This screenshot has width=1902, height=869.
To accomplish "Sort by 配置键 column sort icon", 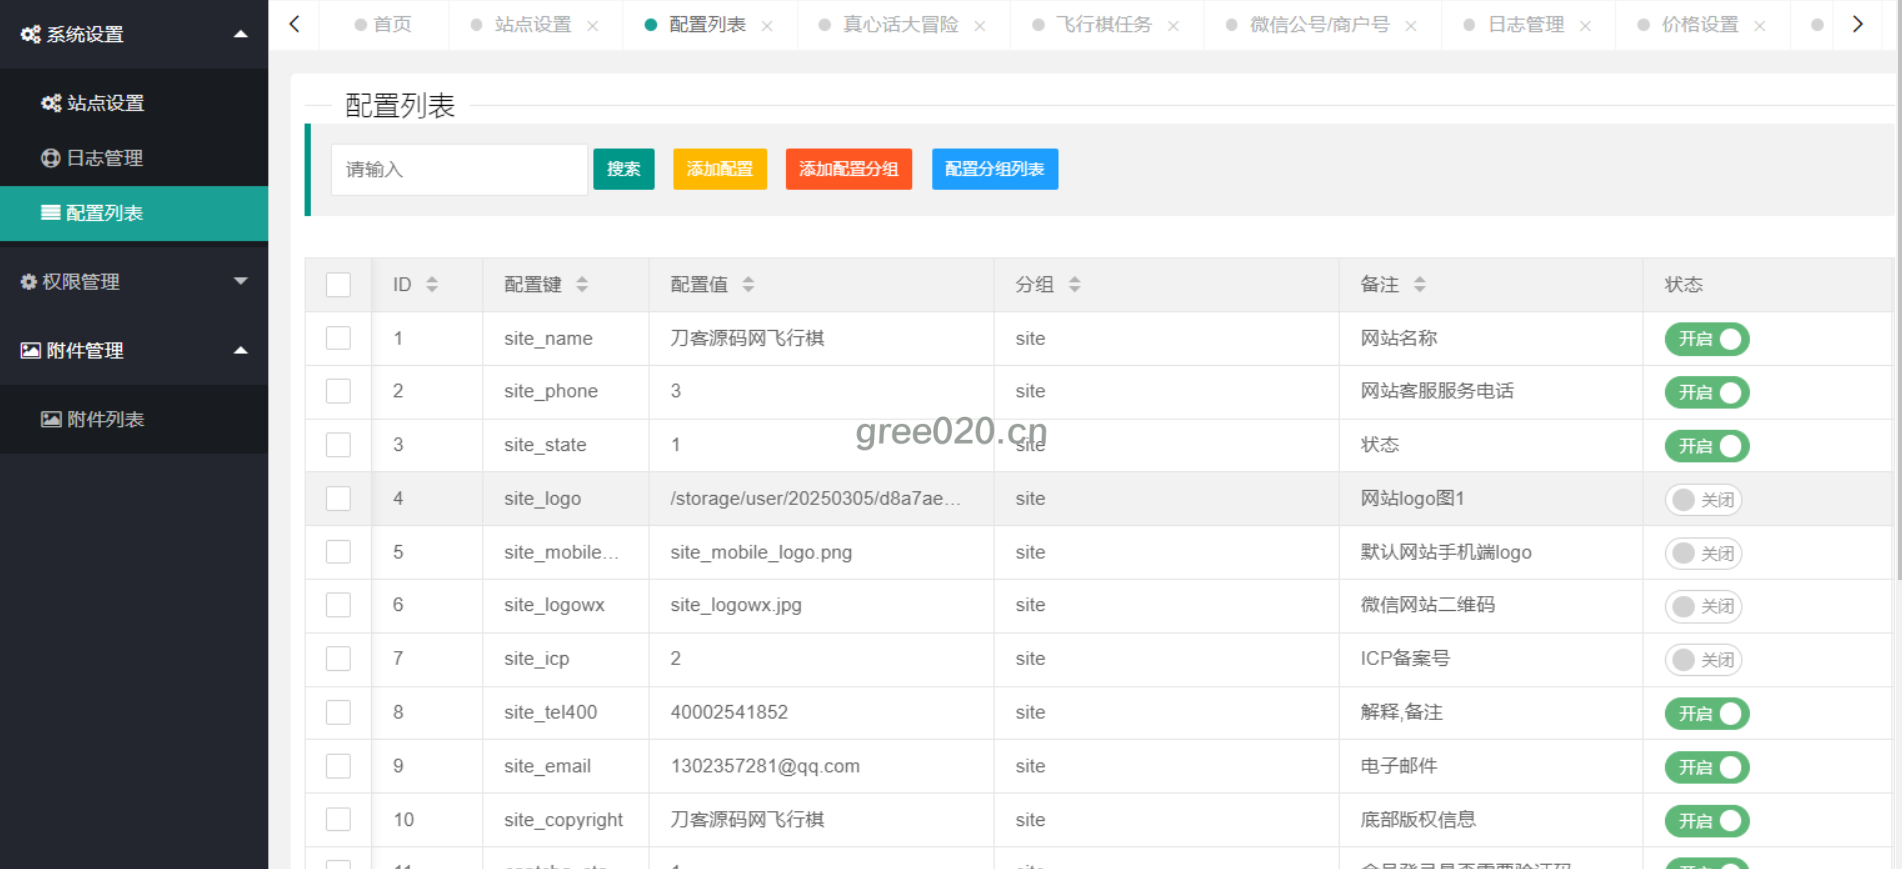I will tap(582, 285).
